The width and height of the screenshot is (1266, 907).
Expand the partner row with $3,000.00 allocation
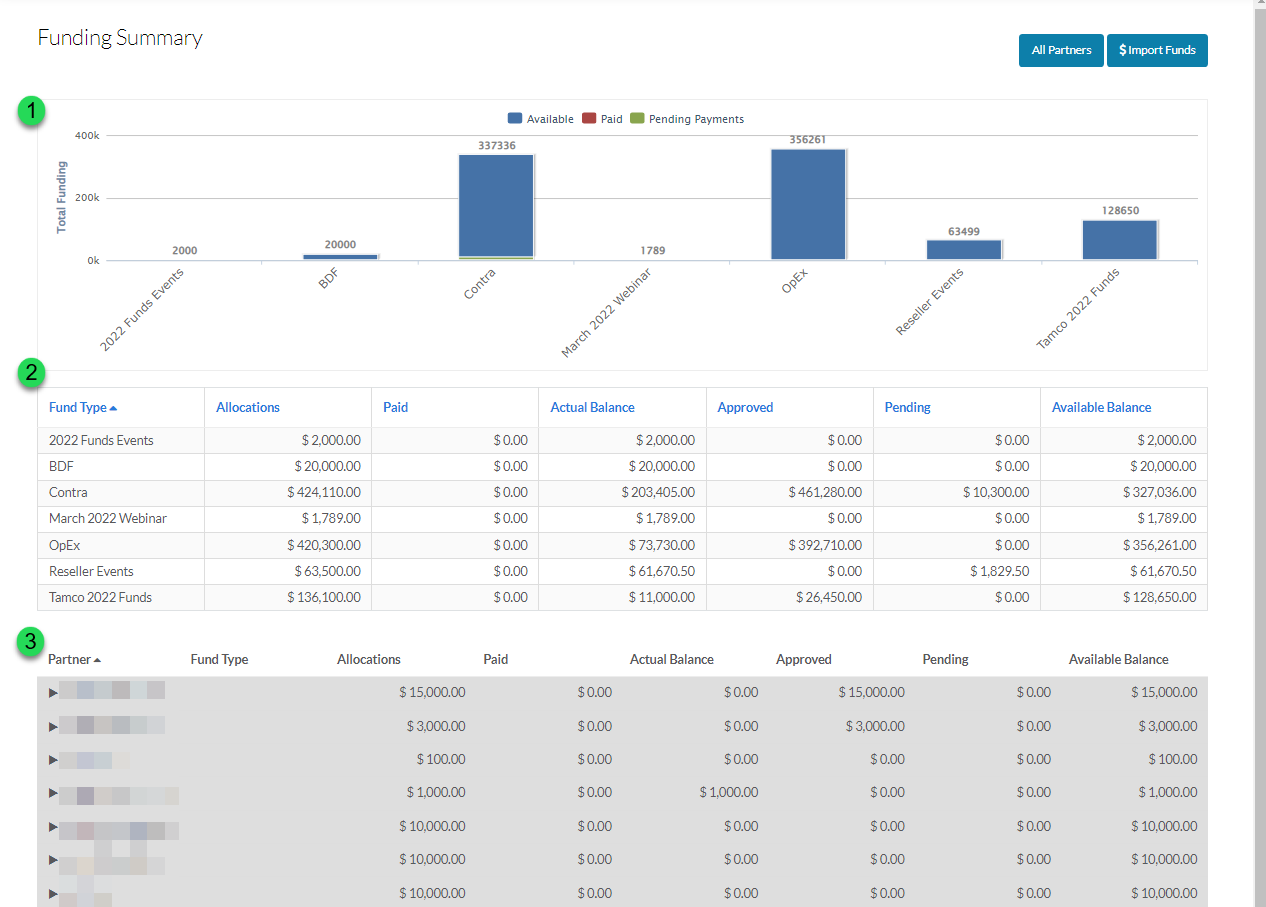pos(53,725)
